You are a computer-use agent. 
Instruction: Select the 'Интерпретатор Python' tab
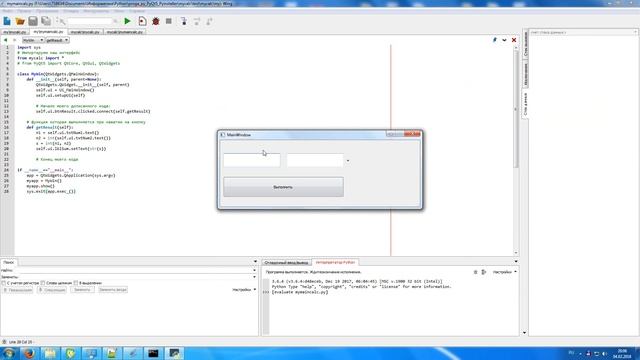[x=336, y=262]
